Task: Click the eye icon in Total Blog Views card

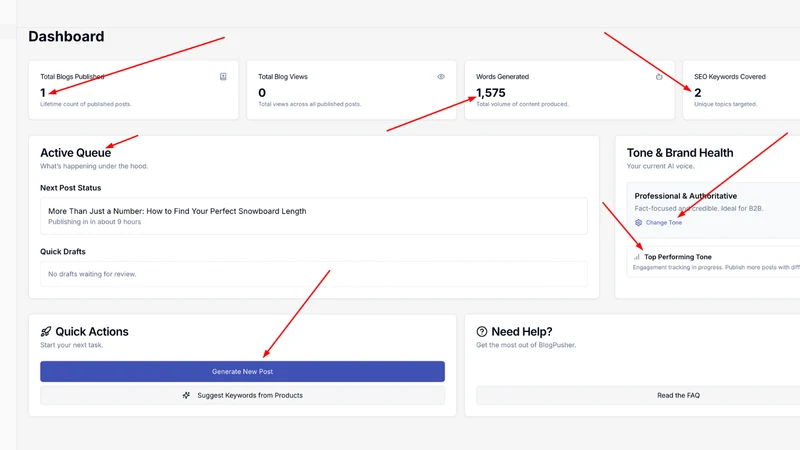Action: click(441, 77)
